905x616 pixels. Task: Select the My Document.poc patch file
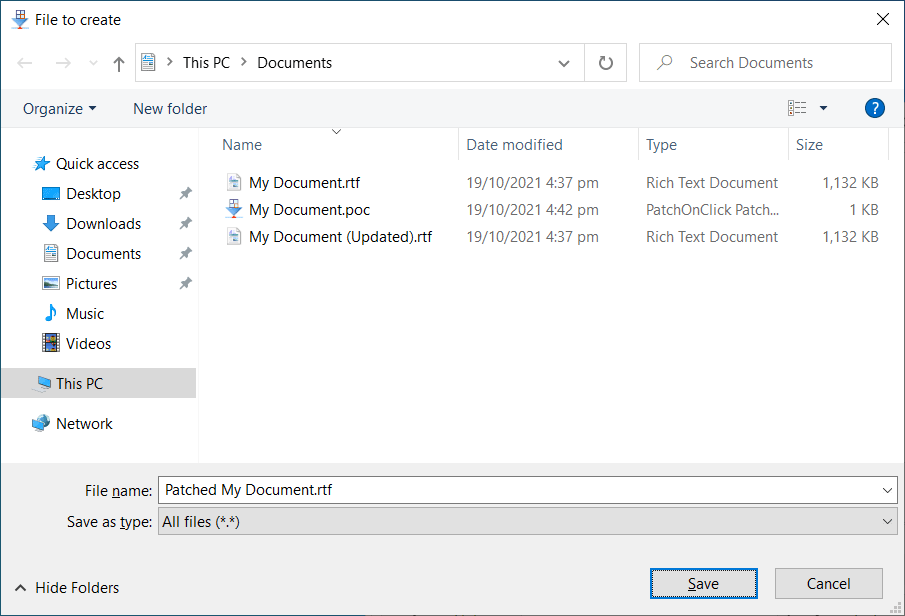[309, 210]
